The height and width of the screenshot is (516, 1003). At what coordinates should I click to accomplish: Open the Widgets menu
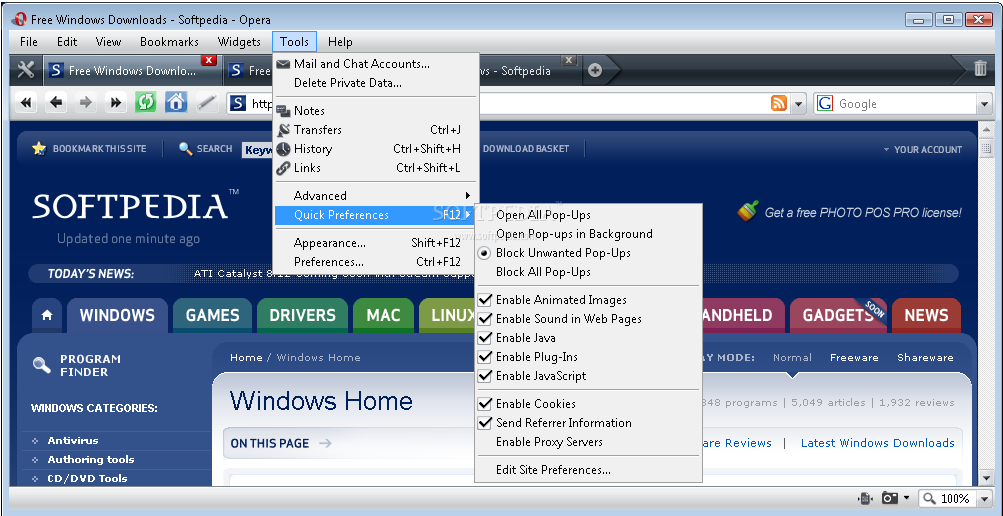(239, 42)
